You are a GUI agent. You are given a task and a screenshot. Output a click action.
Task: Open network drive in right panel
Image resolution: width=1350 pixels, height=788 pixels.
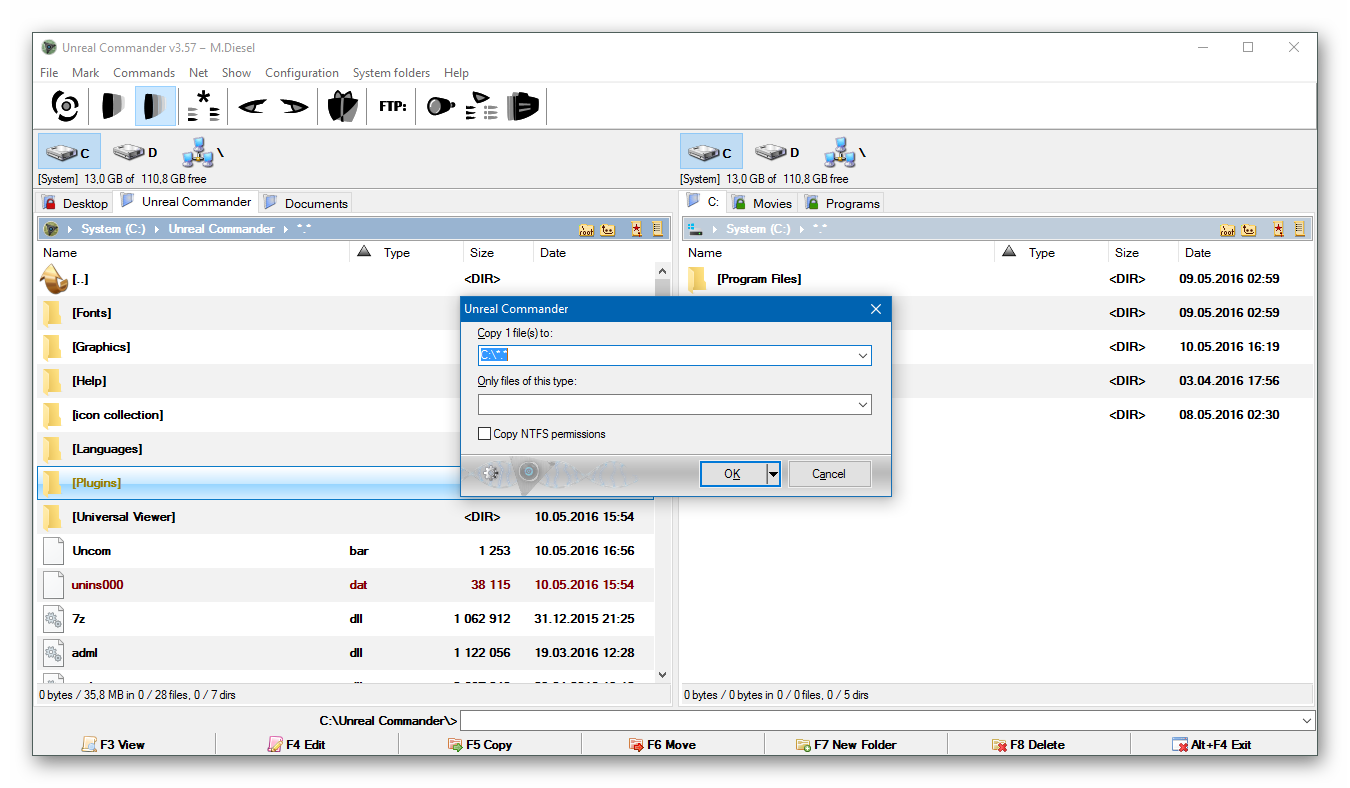[x=845, y=152]
